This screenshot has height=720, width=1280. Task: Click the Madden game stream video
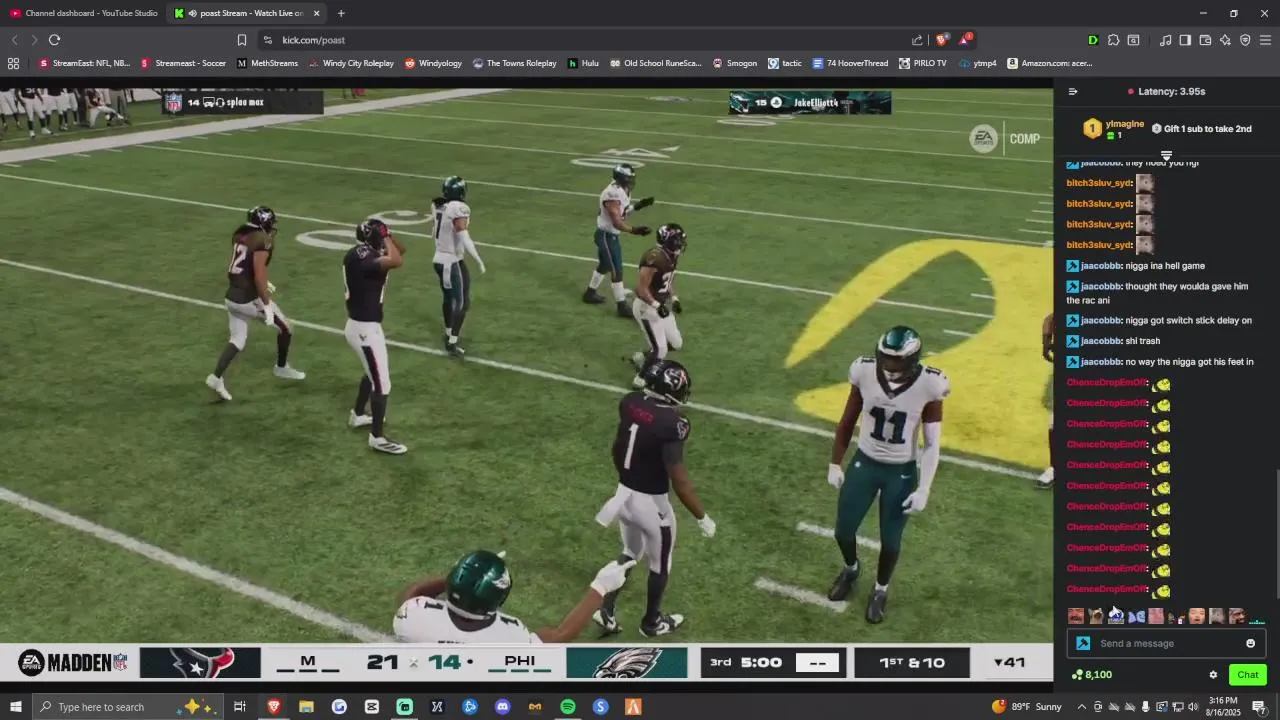pyautogui.click(x=526, y=385)
